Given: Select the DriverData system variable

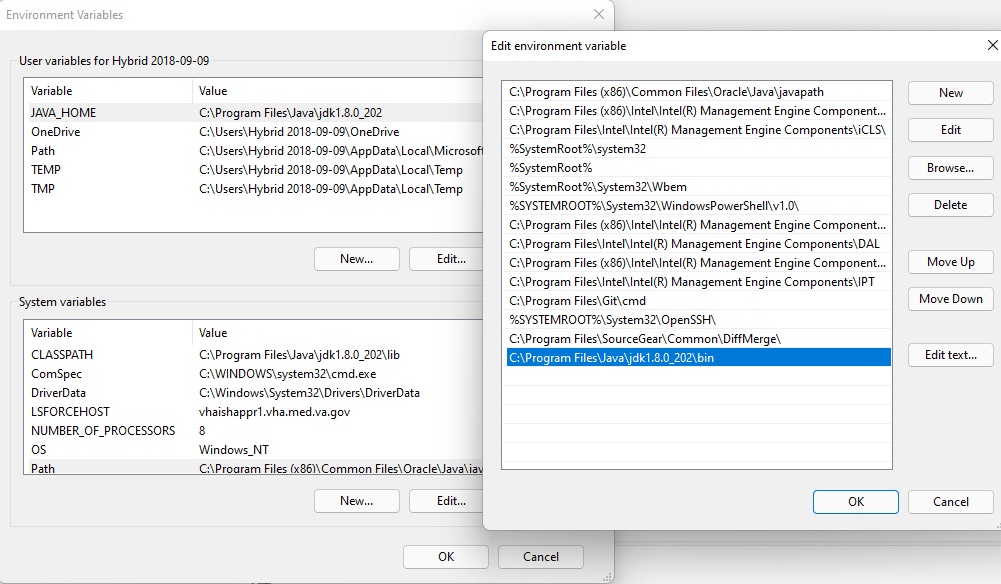Looking at the screenshot, I should 255,393.
